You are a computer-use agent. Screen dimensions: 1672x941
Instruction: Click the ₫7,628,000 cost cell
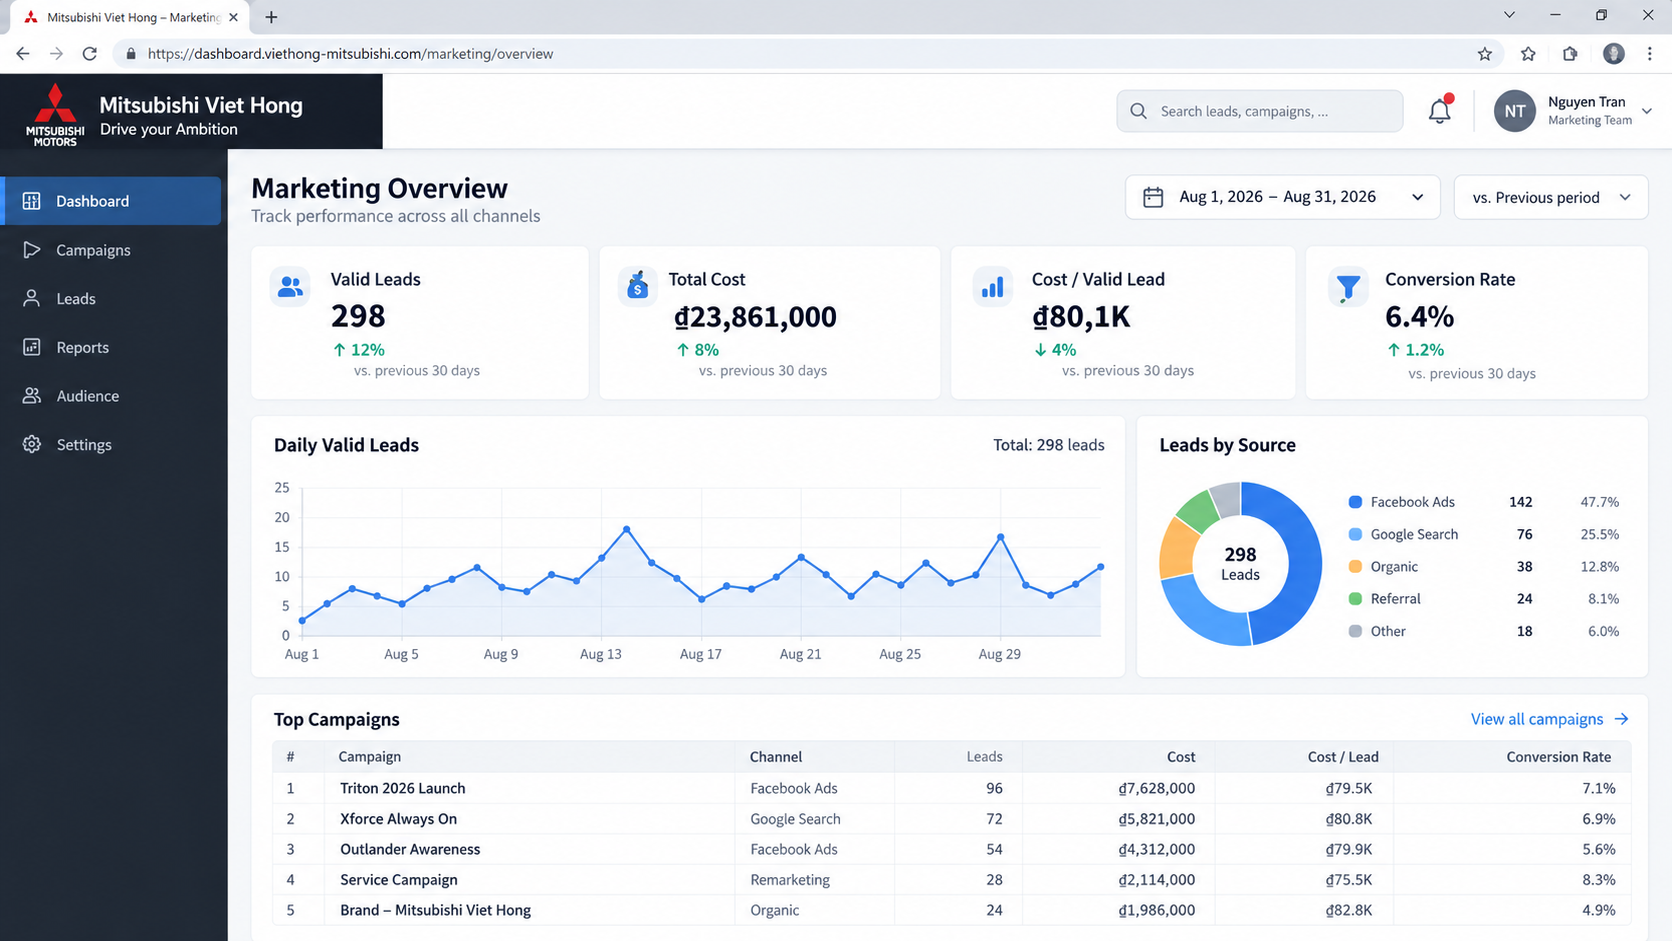1156,788
